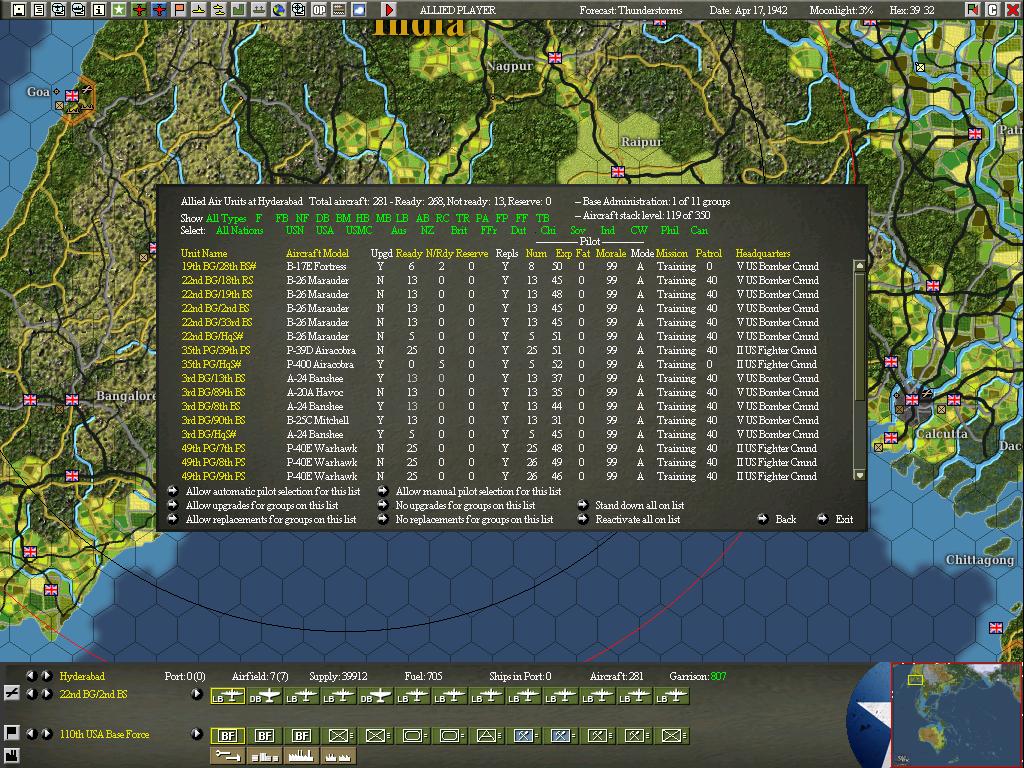Viewport: 1024px width, 768px height.
Task: Open the 35th PG/39th FS unit row
Action: click(x=500, y=350)
